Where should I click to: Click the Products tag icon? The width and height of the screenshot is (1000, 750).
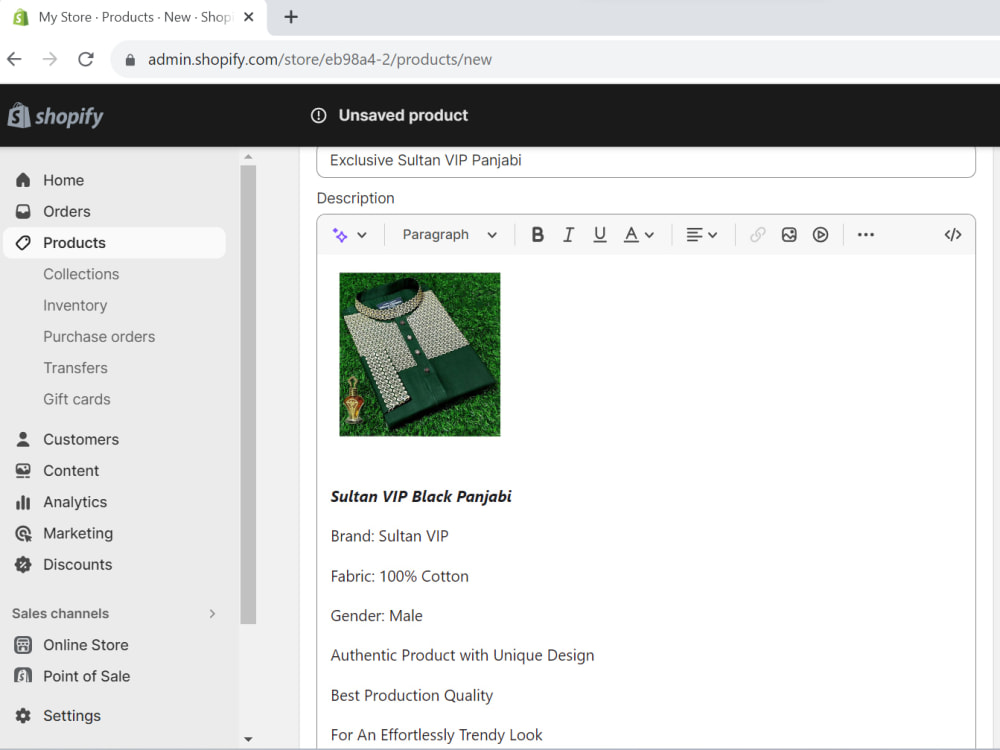tap(23, 242)
